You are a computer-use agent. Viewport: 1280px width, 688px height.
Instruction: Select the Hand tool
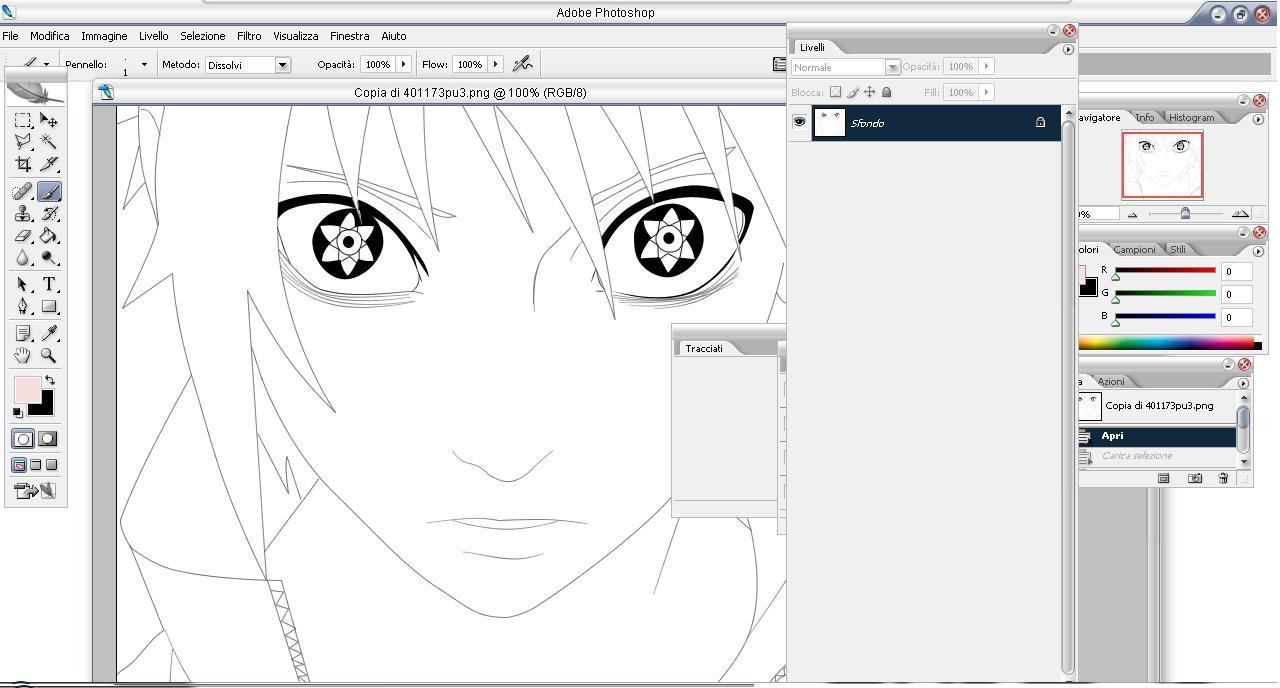click(22, 355)
